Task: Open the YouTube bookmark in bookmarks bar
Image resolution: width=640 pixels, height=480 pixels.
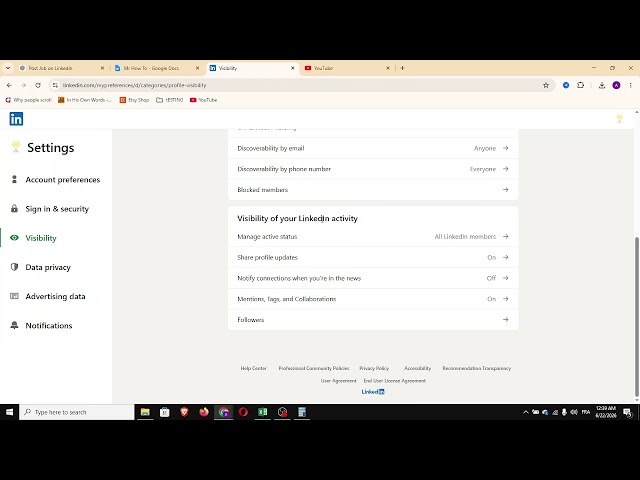Action: point(203,100)
